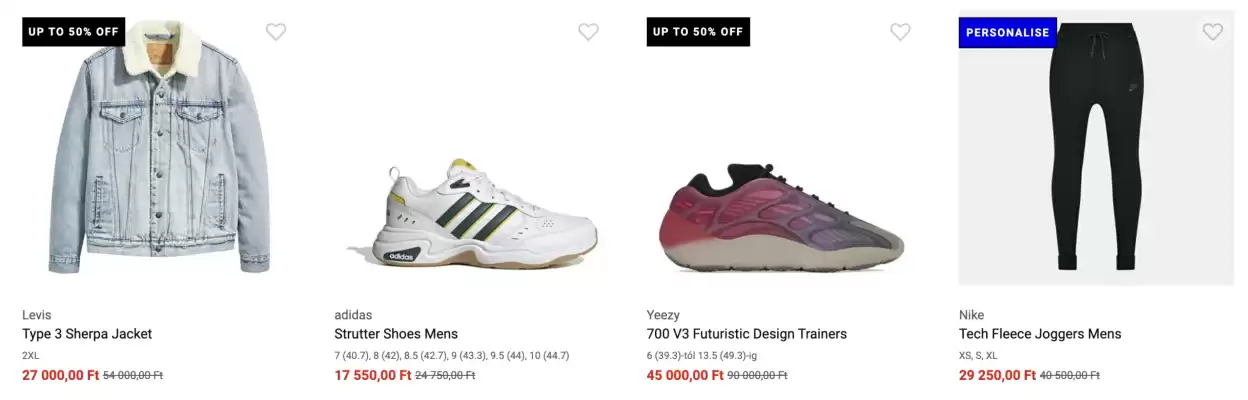Open 700 V3 Futuristic Design Trainers link
This screenshot has height=400, width=1248.
746,334
